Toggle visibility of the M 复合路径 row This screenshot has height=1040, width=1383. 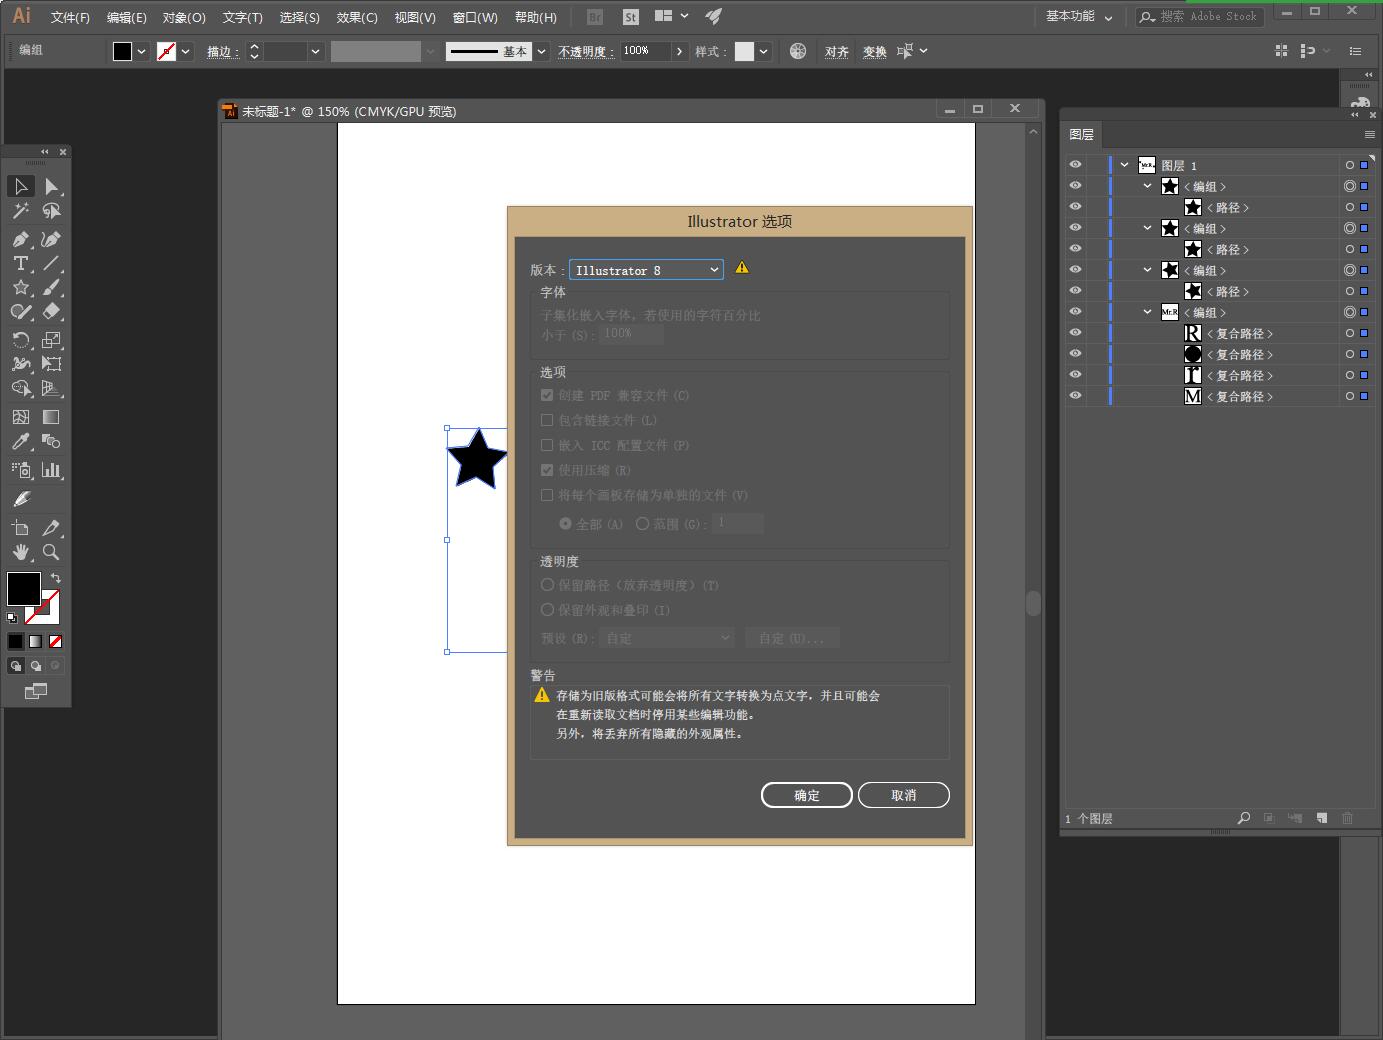click(1075, 396)
